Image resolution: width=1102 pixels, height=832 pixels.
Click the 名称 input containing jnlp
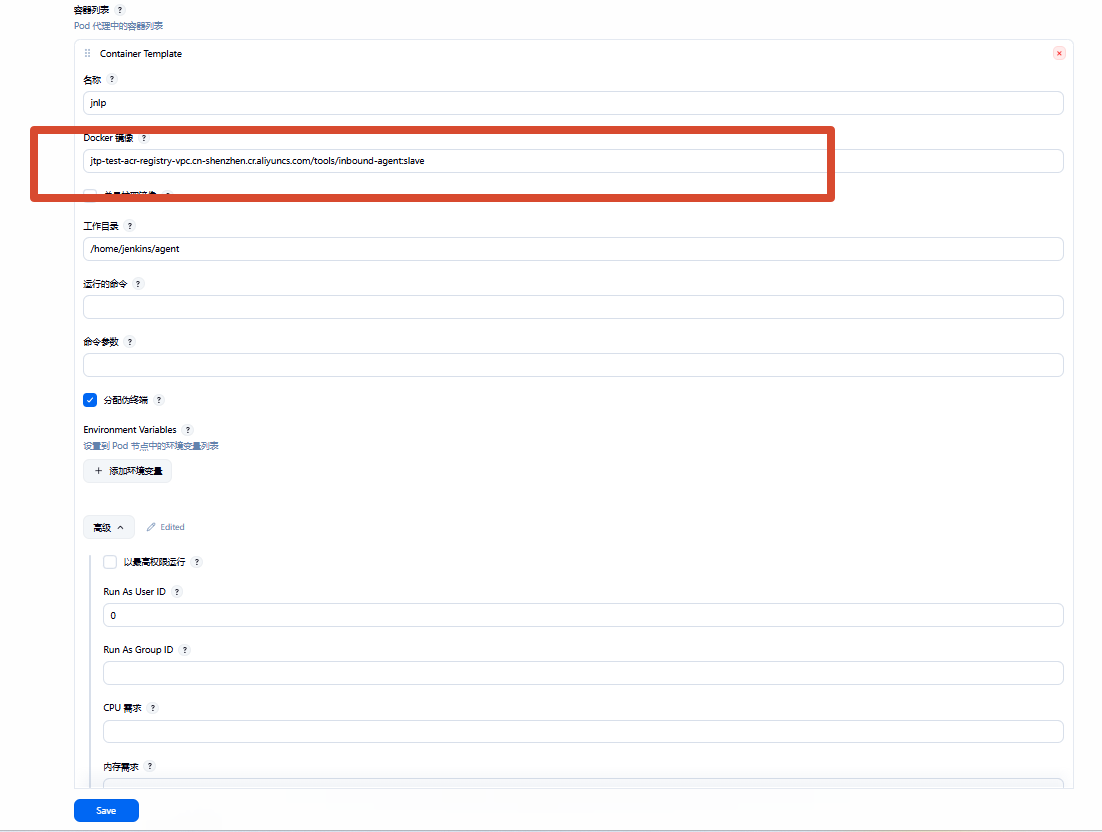(573, 103)
